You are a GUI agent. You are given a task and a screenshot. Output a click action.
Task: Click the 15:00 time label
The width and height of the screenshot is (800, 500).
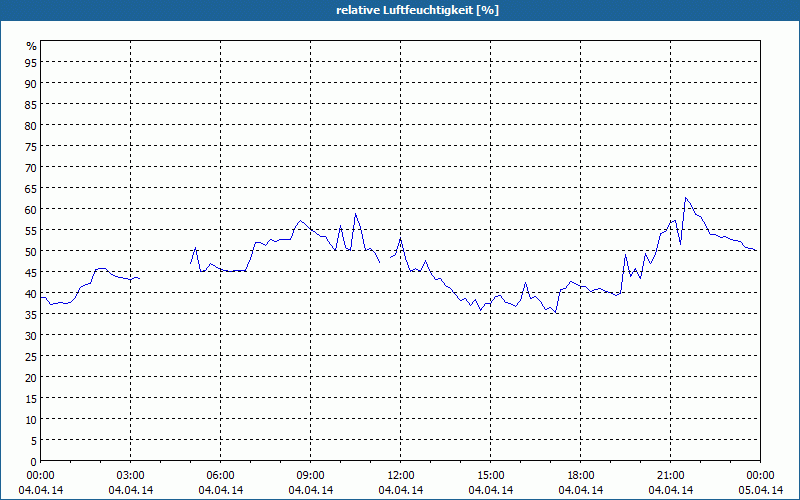(491, 476)
